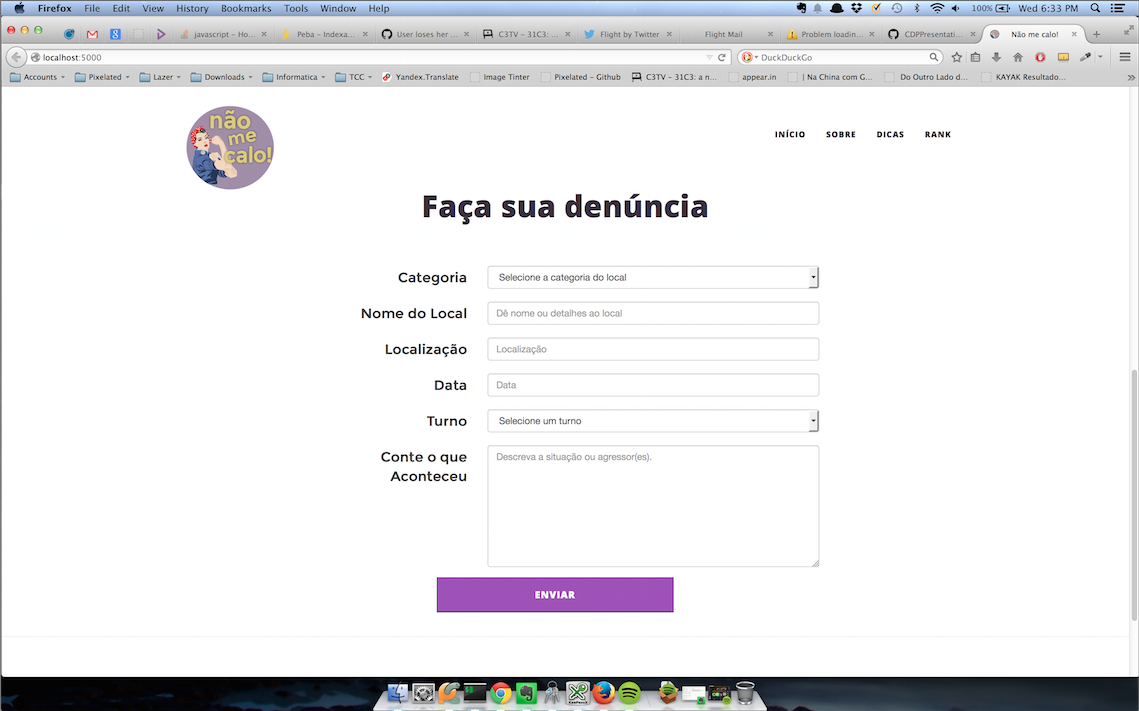Focus the Conte o que Aconteceu textarea
Viewport: 1139px width, 711px height.
(653, 506)
